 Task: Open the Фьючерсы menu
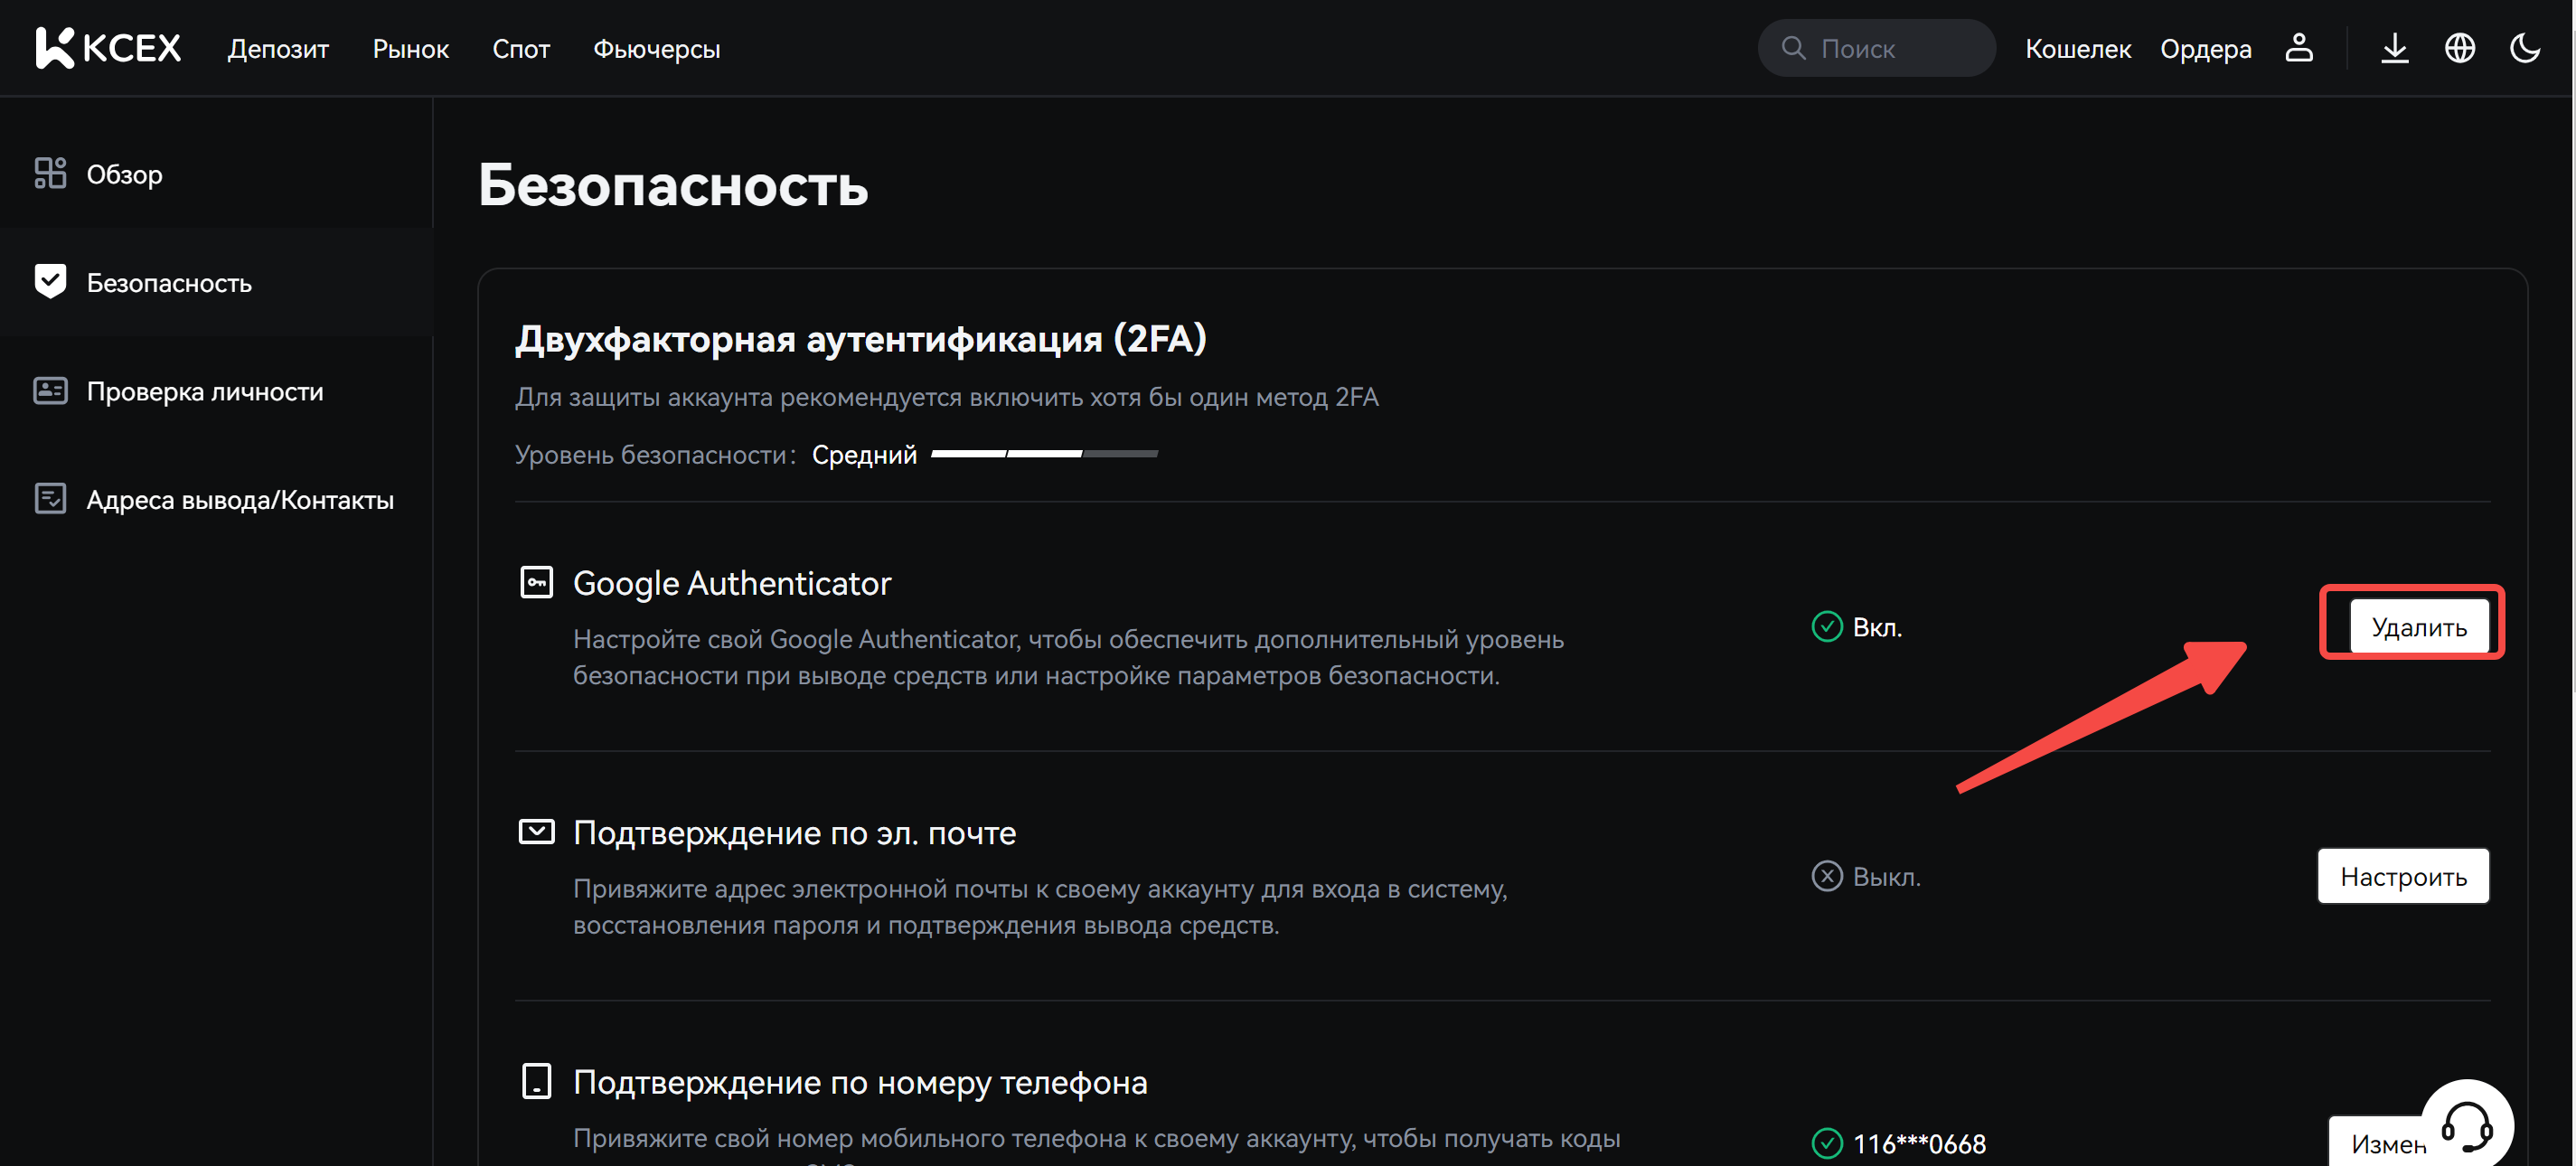pyautogui.click(x=656, y=49)
